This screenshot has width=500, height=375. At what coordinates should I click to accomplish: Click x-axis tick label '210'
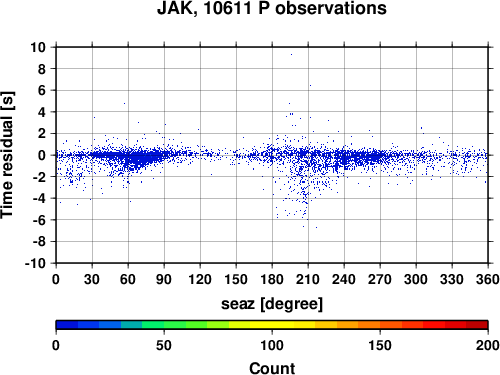pos(308,279)
